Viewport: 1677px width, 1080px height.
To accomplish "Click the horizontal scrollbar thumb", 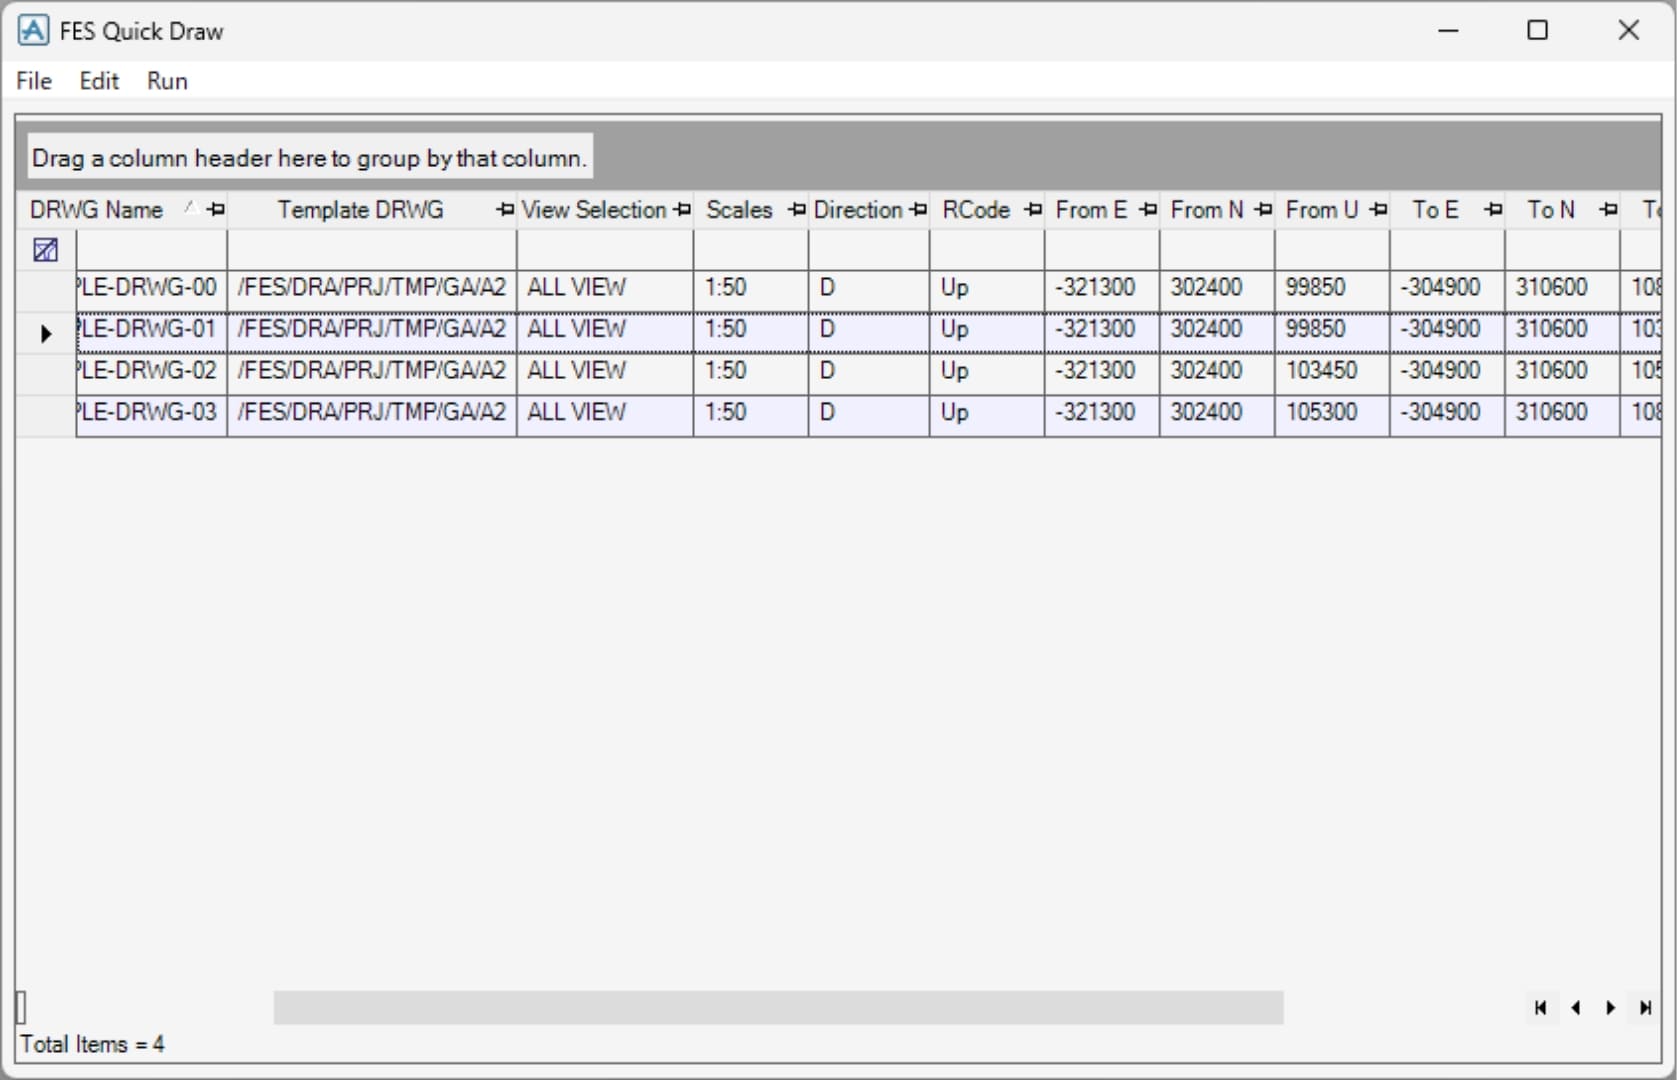I will pyautogui.click(x=778, y=1008).
